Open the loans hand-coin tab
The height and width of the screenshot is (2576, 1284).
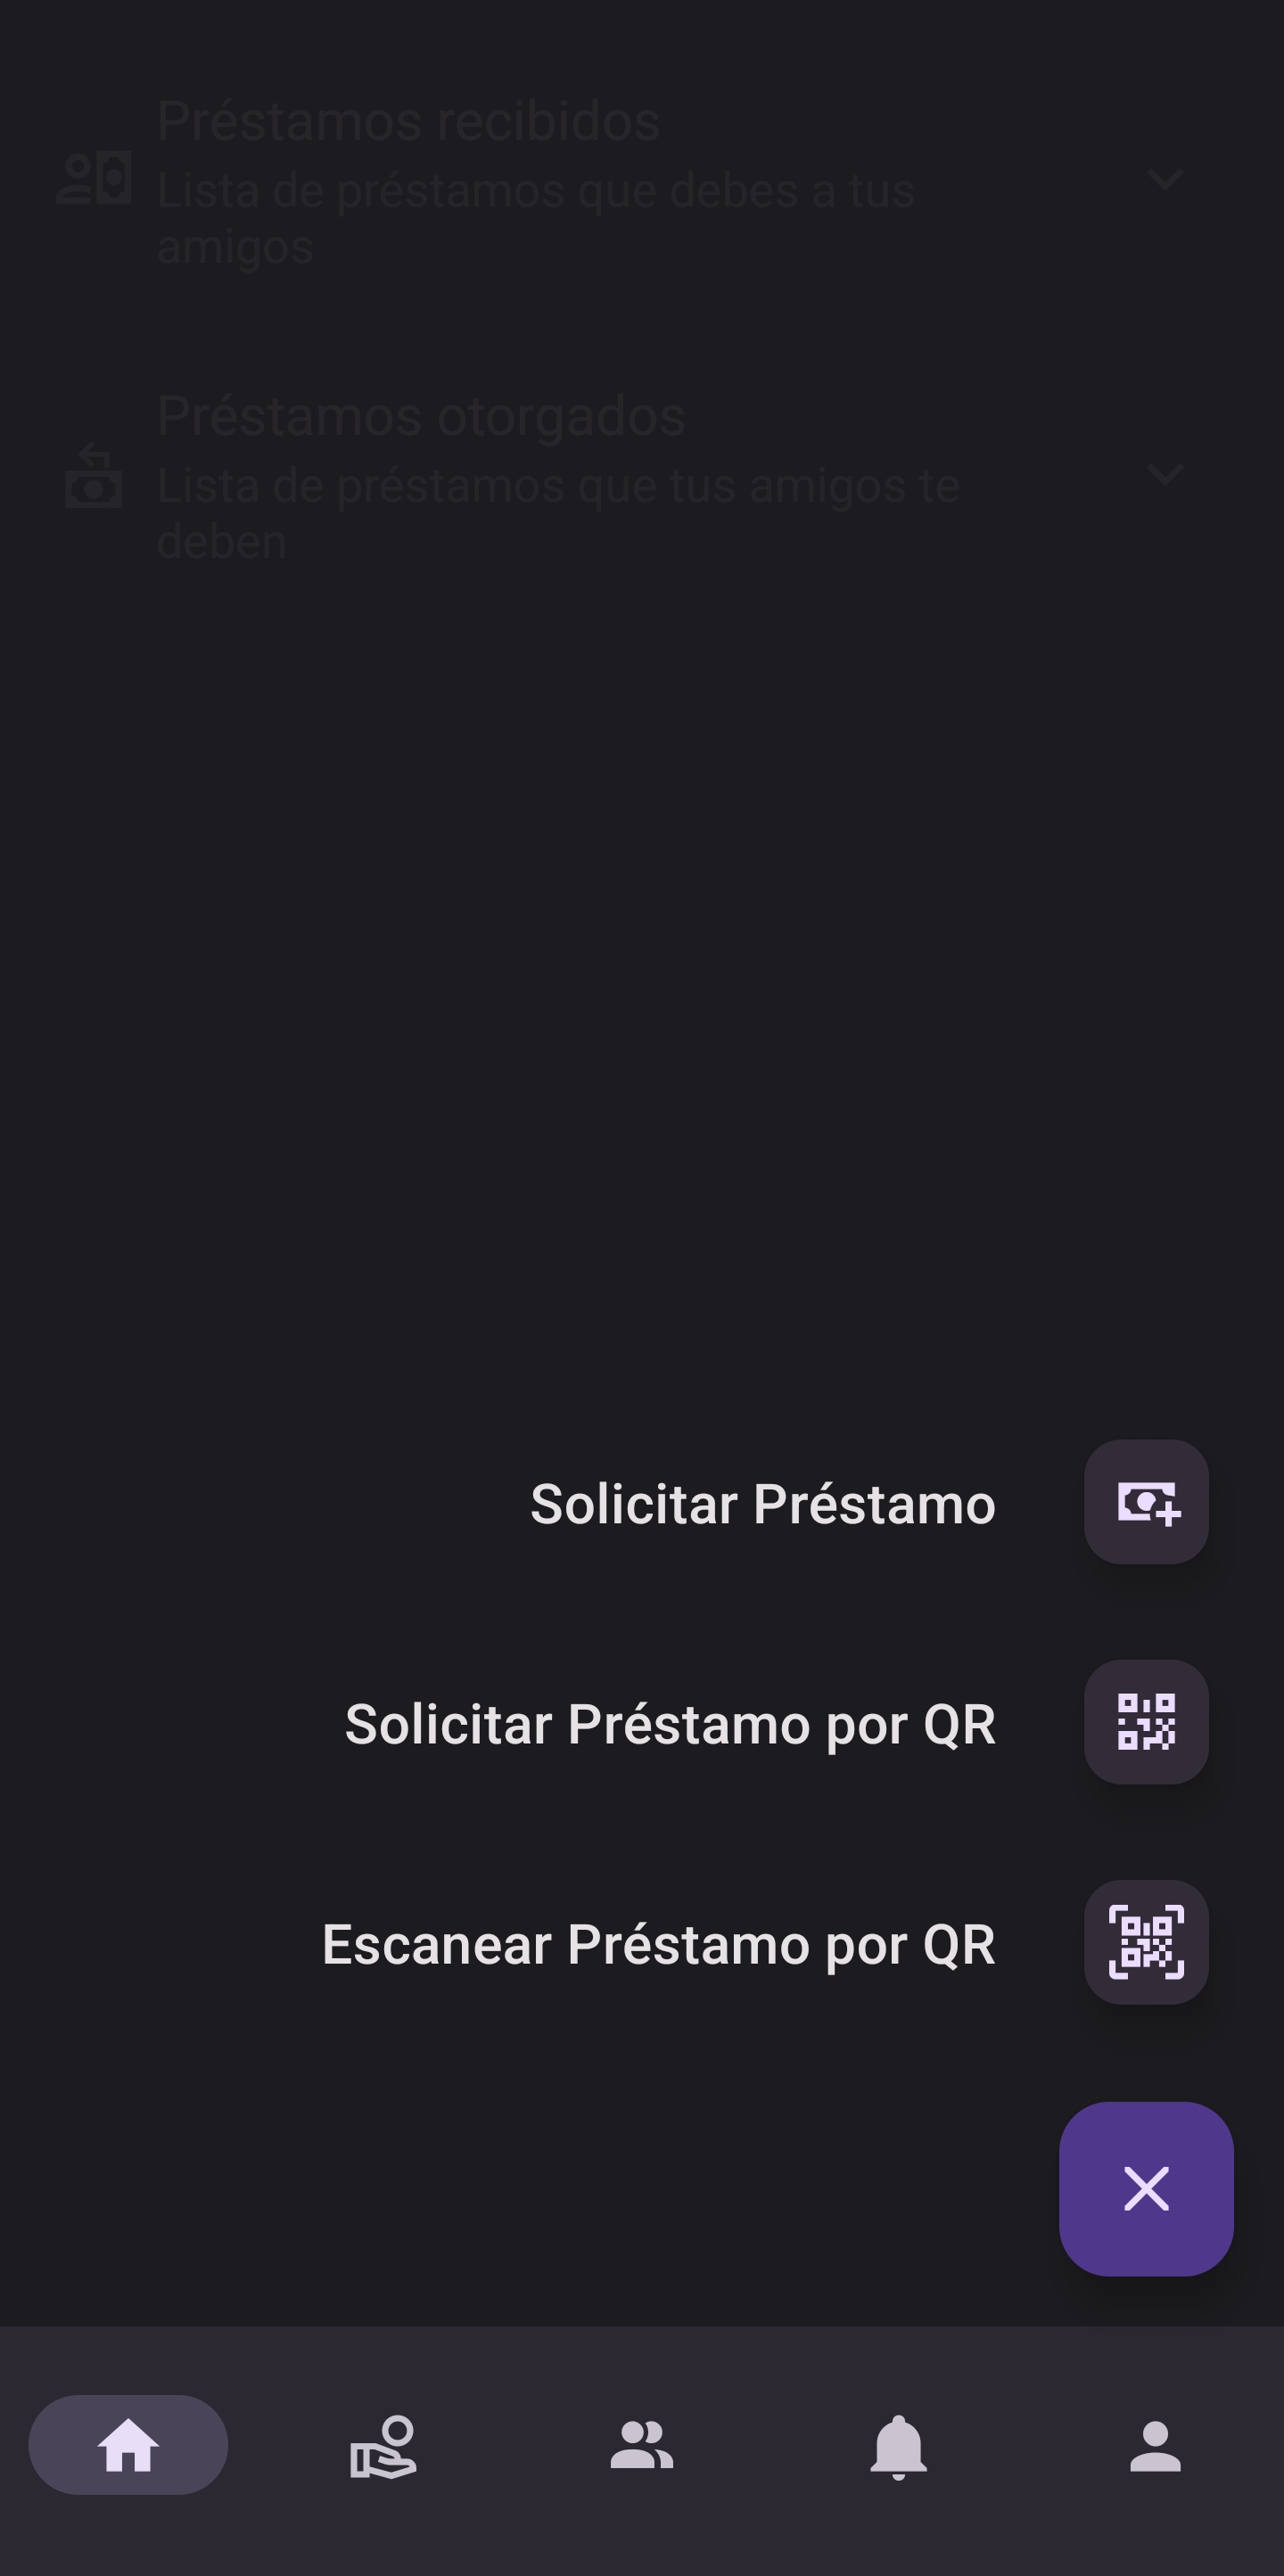[384, 2444]
